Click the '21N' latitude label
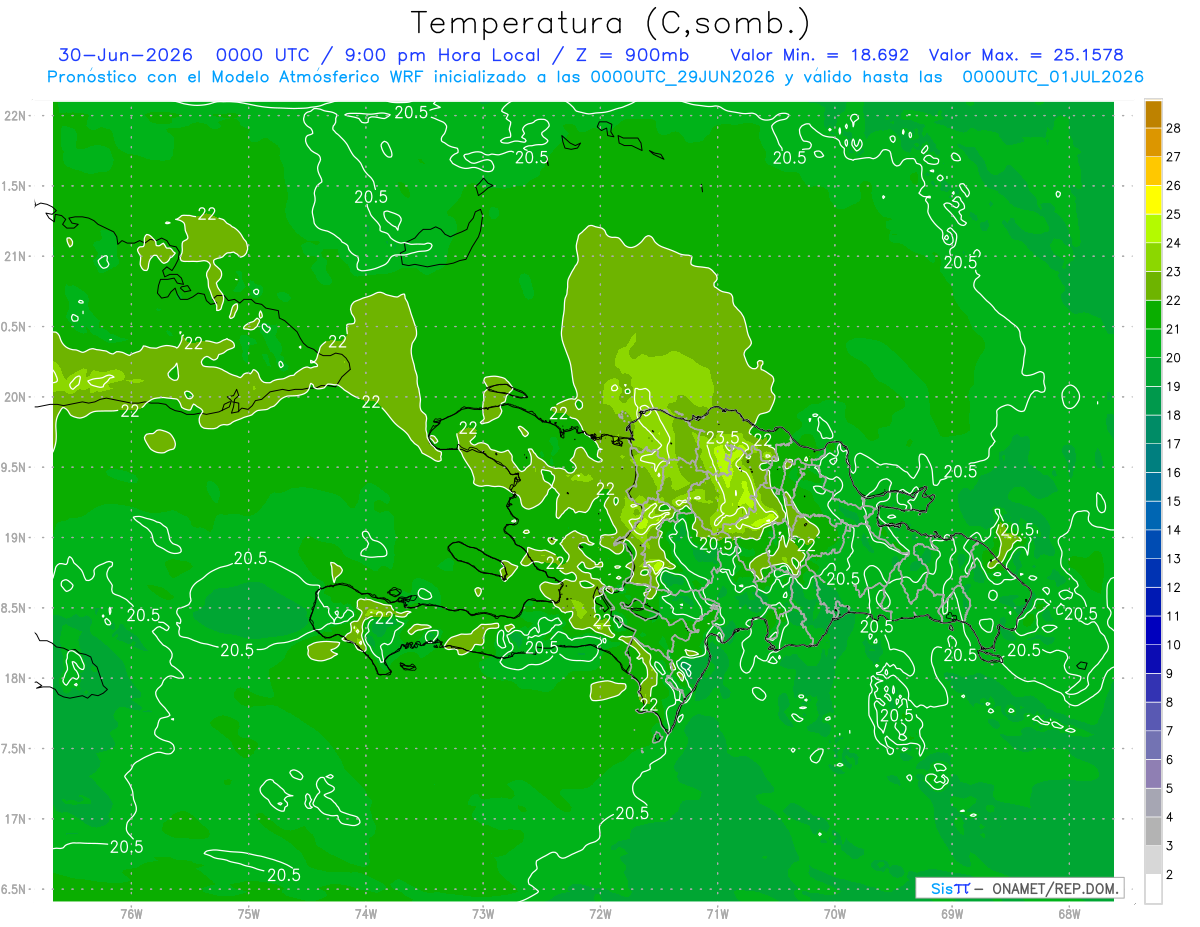Image resolution: width=1200 pixels, height=927 pixels. pos(16,256)
